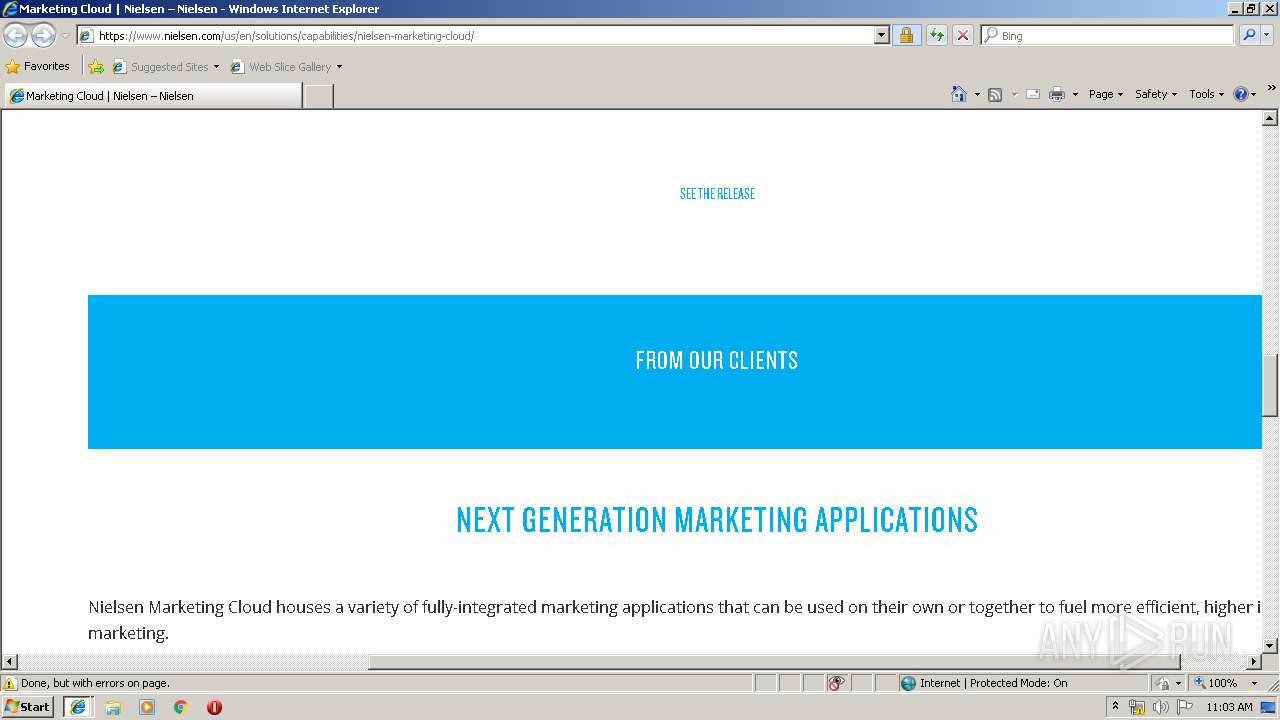Click the horizontal scrollbar thumb
Viewport: 1280px width, 720px height.
774,662
